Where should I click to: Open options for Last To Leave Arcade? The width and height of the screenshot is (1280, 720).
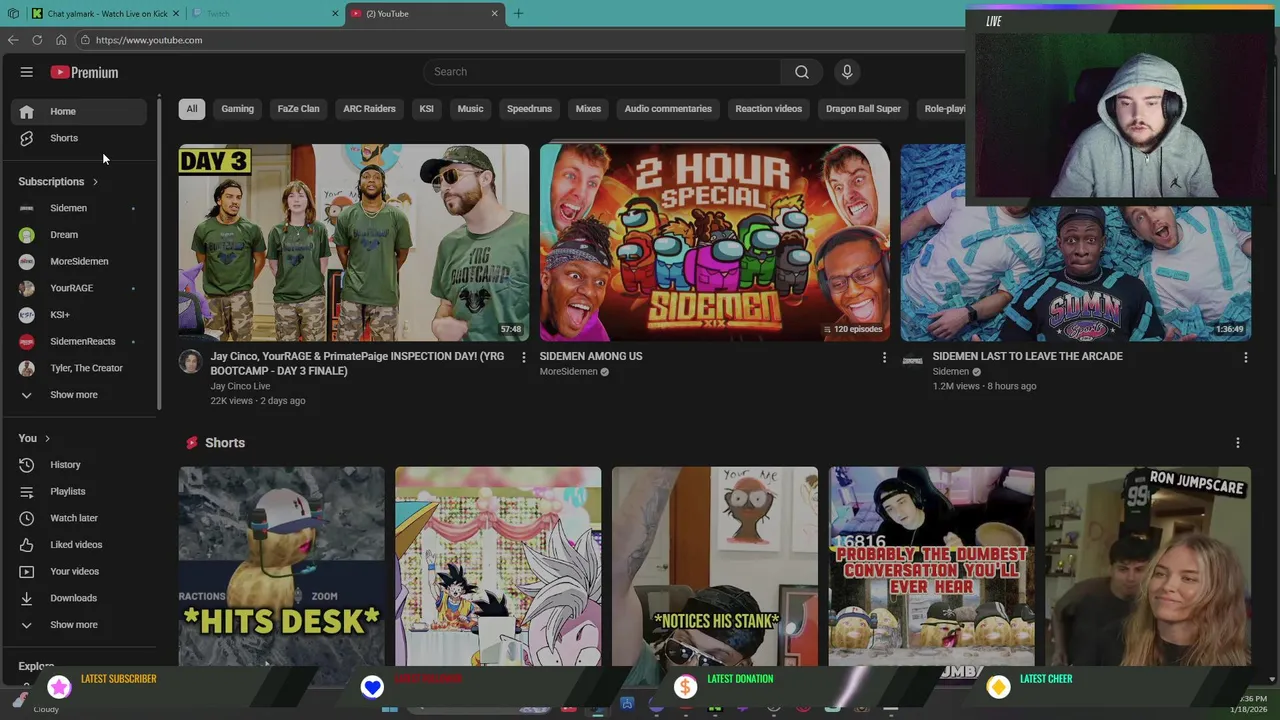point(1245,357)
